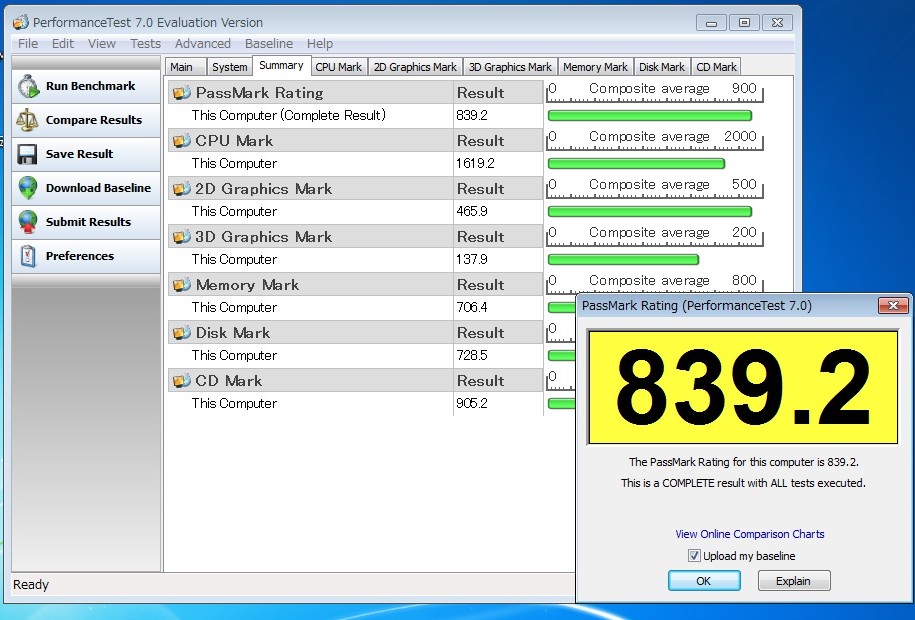The image size is (915, 620).
Task: Click the 2D Graphics Mark green result bar
Action: (x=649, y=211)
